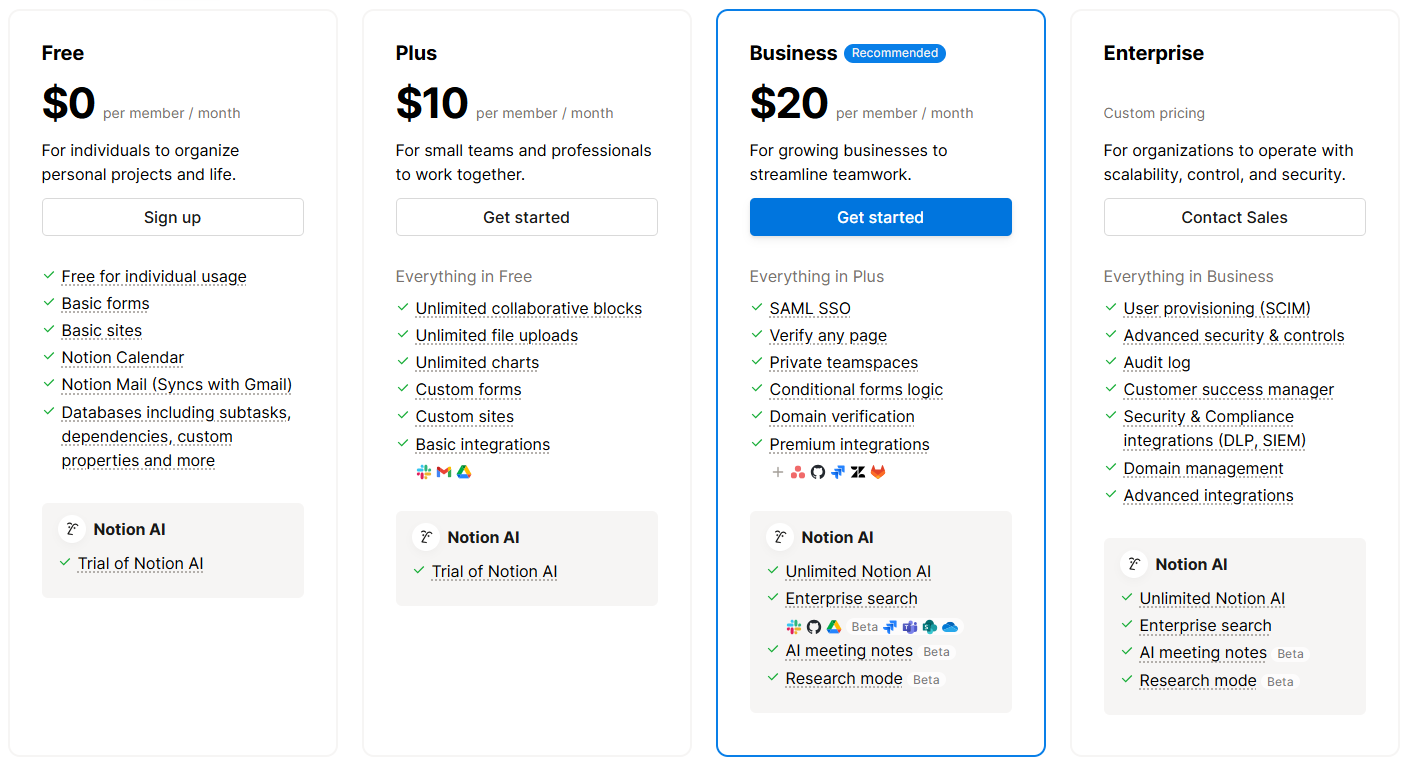This screenshot has width=1407, height=766.
Task: Click the GitLab icon under Premium integrations
Action: pos(878,472)
